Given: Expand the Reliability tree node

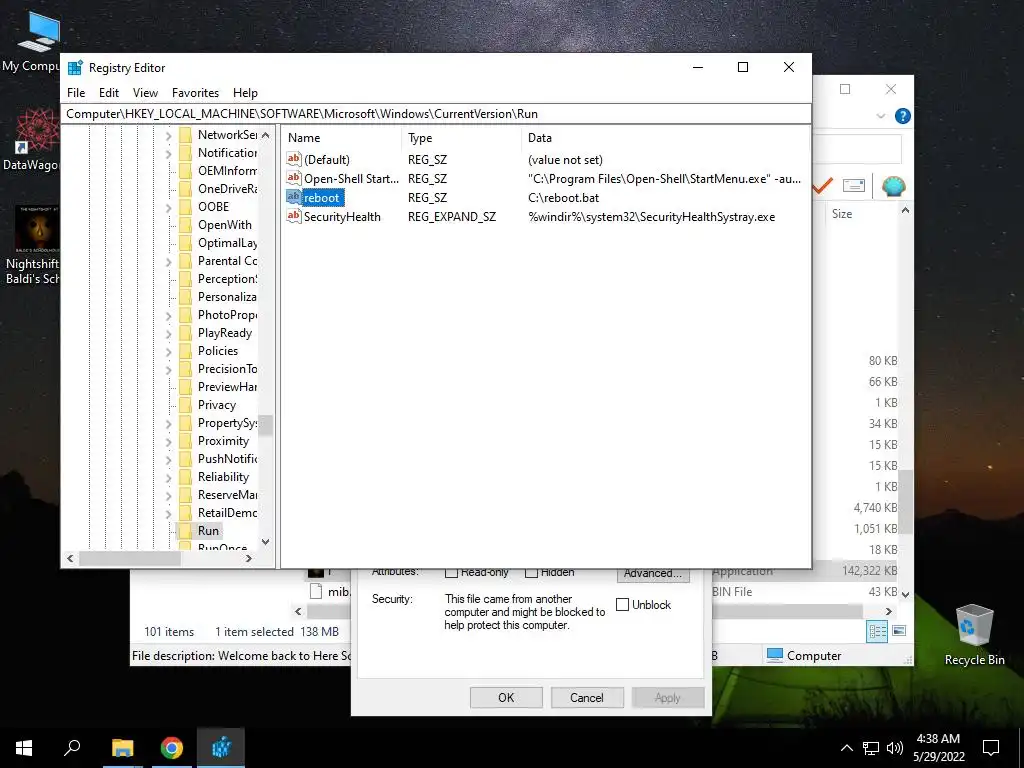Looking at the screenshot, I should tap(168, 478).
